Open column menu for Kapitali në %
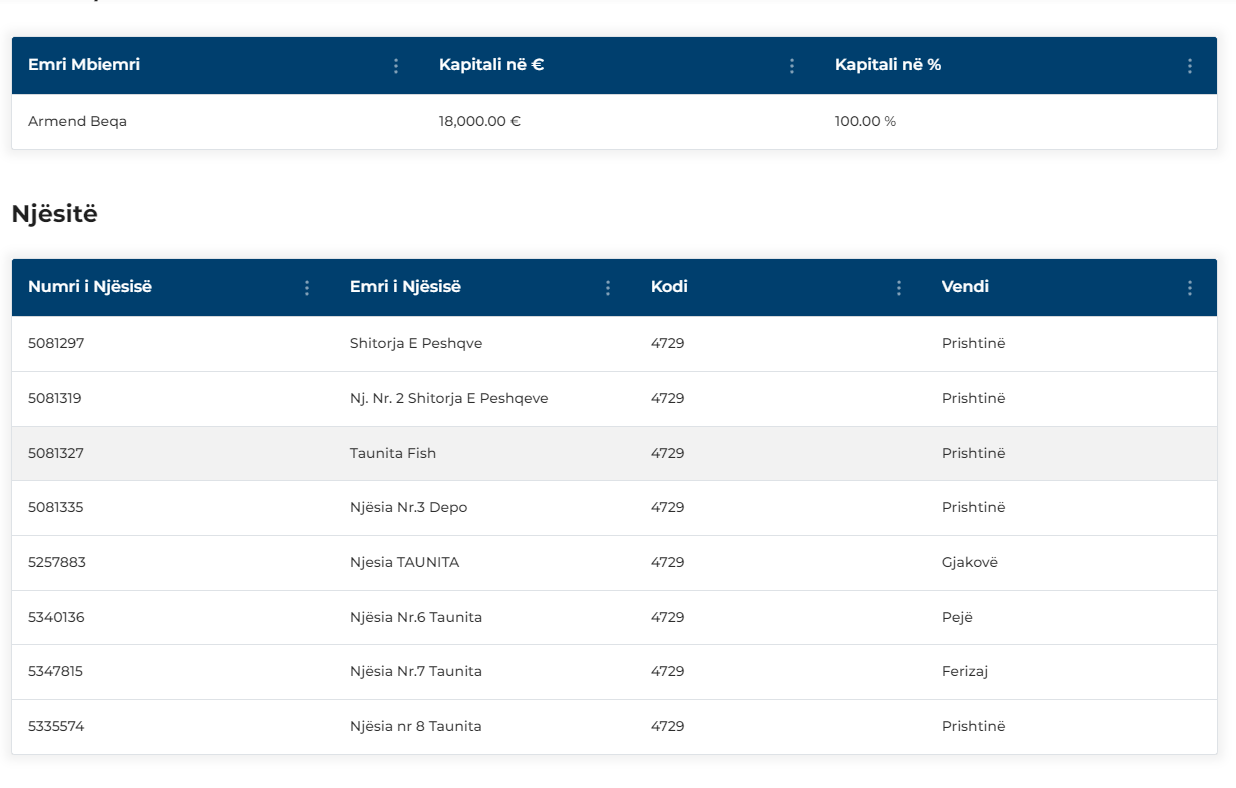 coord(1190,66)
